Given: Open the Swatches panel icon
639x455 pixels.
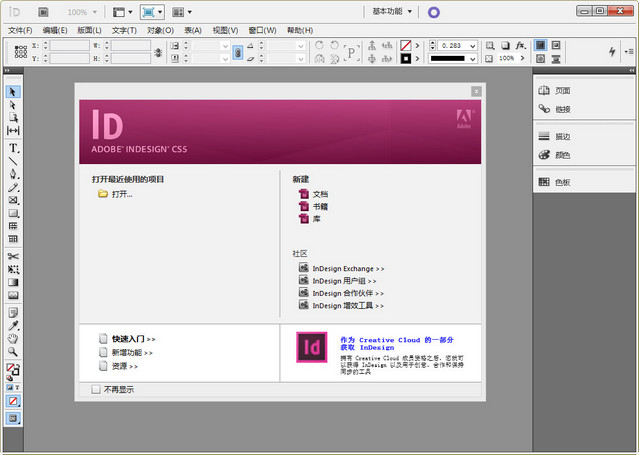Looking at the screenshot, I should (560, 182).
